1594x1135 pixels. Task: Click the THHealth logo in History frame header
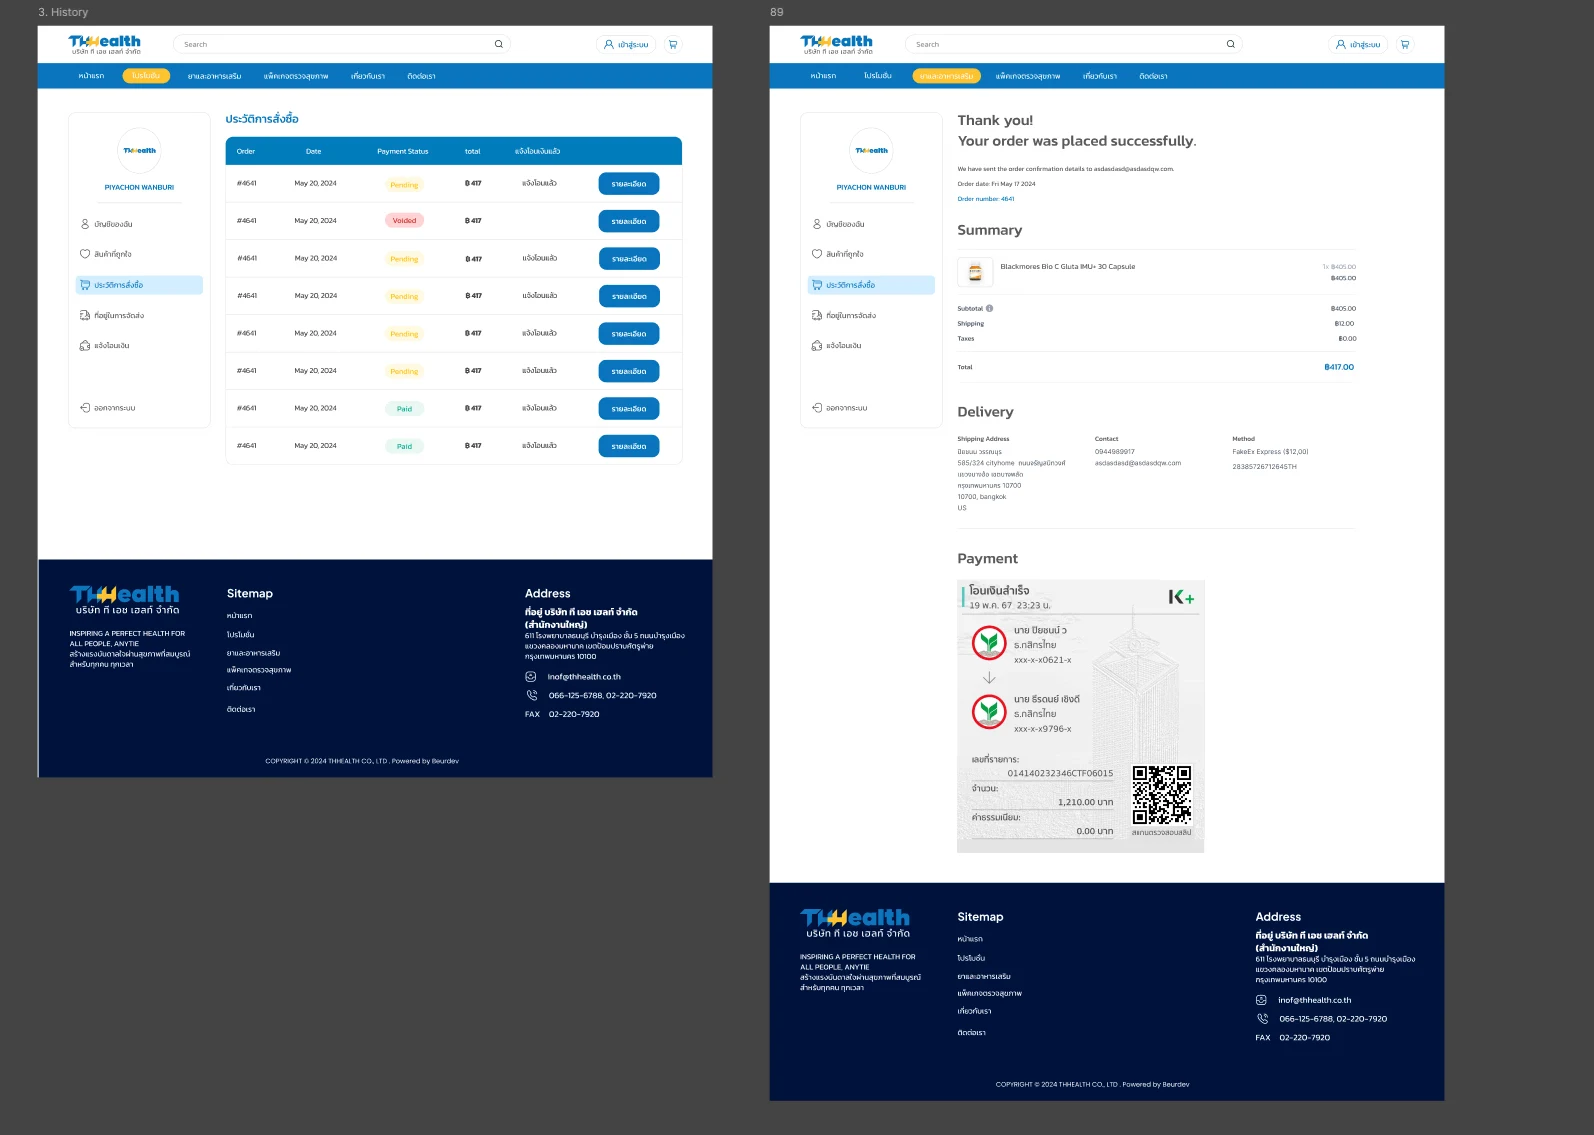105,44
